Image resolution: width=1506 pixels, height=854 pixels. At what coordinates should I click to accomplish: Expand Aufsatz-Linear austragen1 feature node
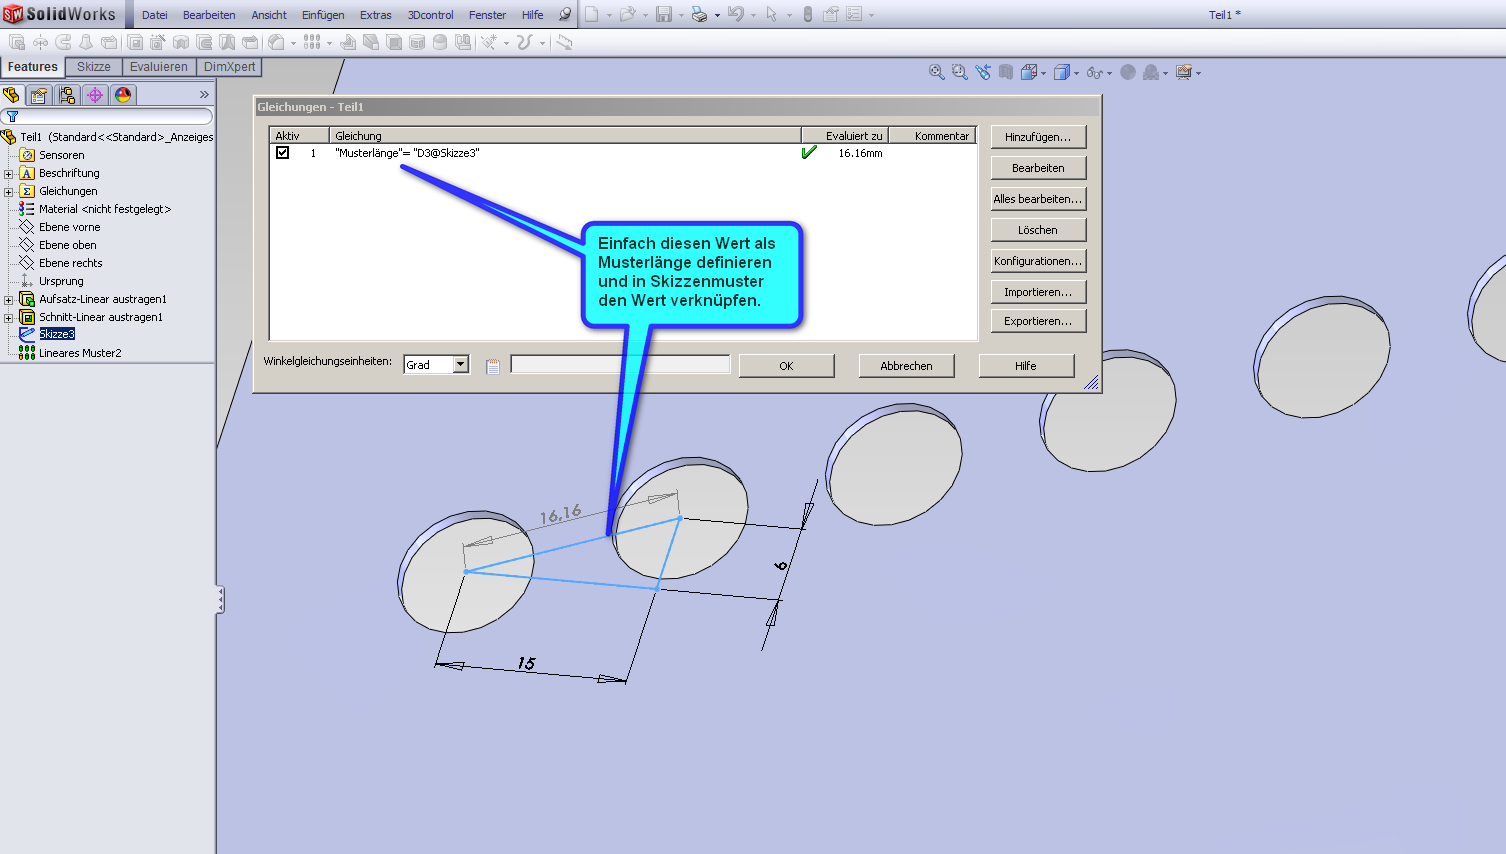click(8, 300)
